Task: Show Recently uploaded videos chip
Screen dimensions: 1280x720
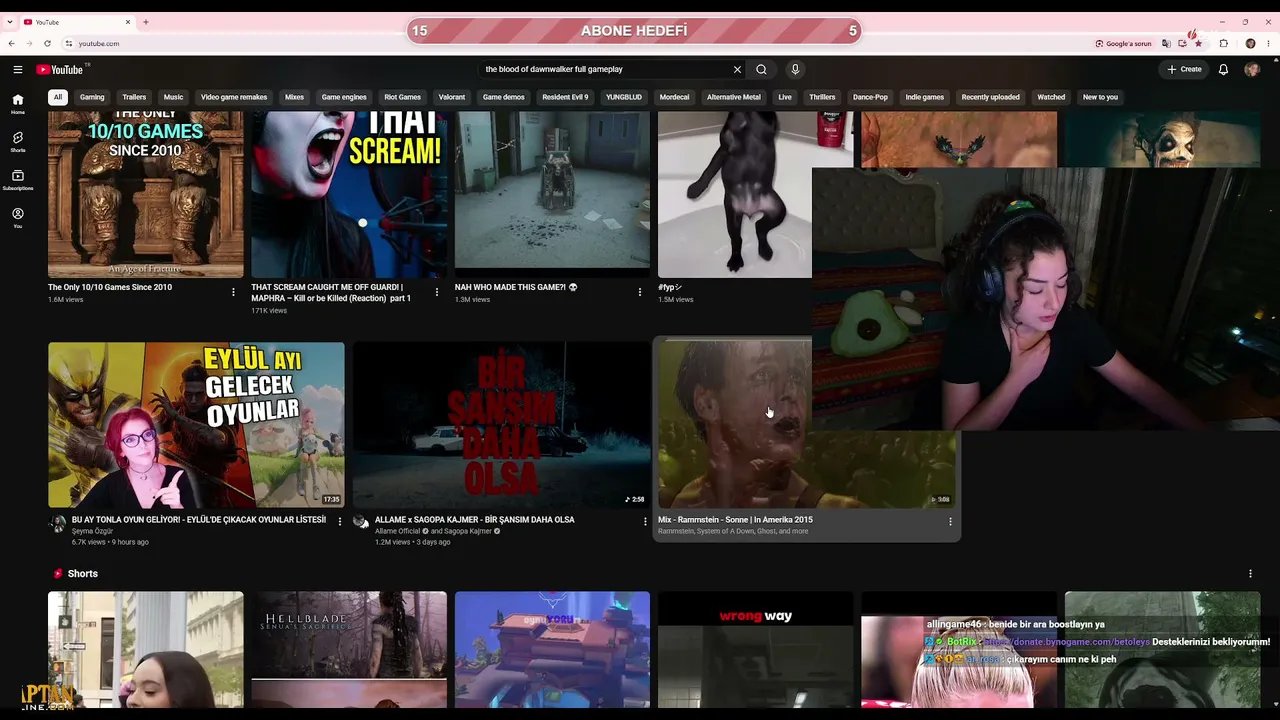Action: point(990,97)
